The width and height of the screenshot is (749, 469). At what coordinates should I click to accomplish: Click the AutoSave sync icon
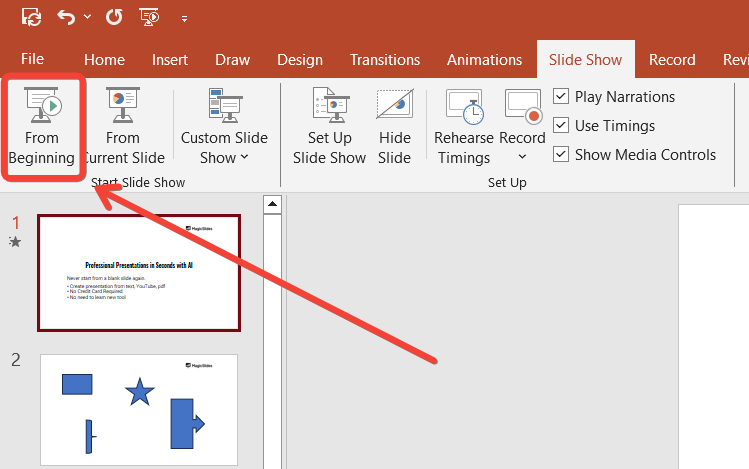coord(31,17)
